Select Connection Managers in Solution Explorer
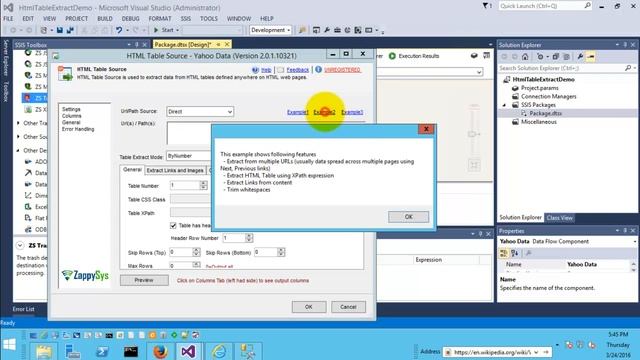This screenshot has height=360, width=640. point(549,97)
